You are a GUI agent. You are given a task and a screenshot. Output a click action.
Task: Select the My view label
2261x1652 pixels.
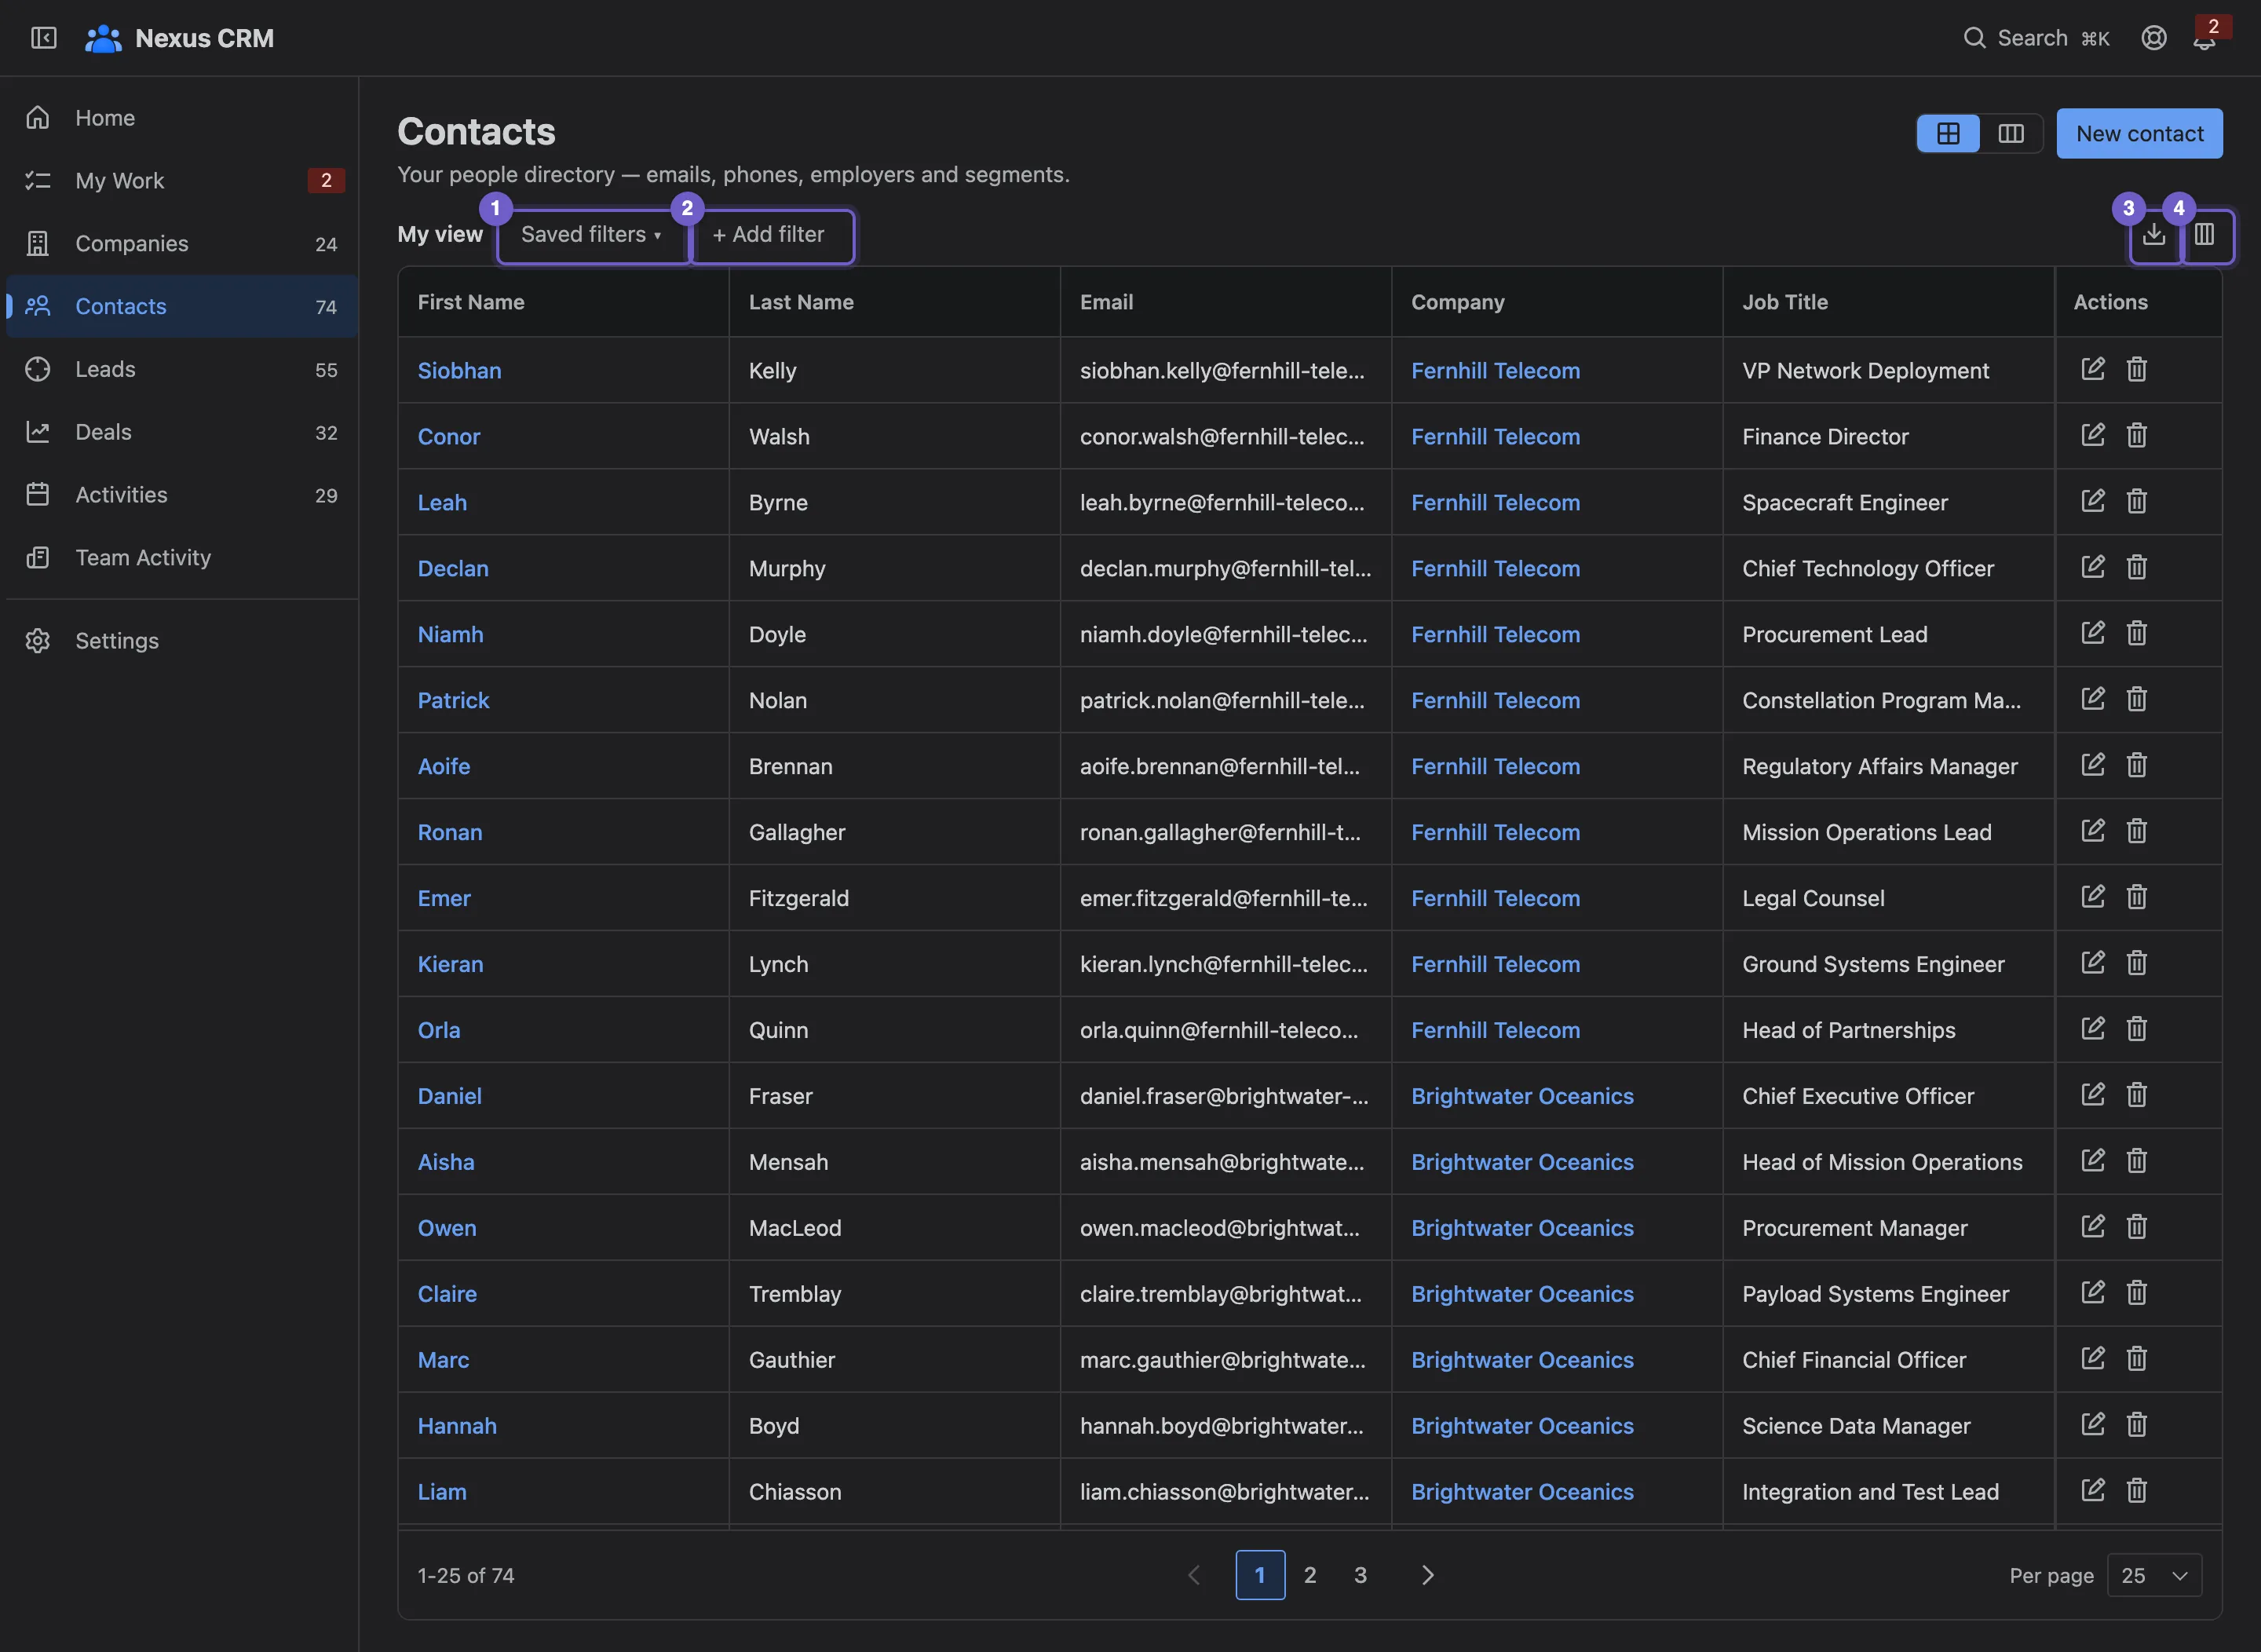pyautogui.click(x=440, y=235)
